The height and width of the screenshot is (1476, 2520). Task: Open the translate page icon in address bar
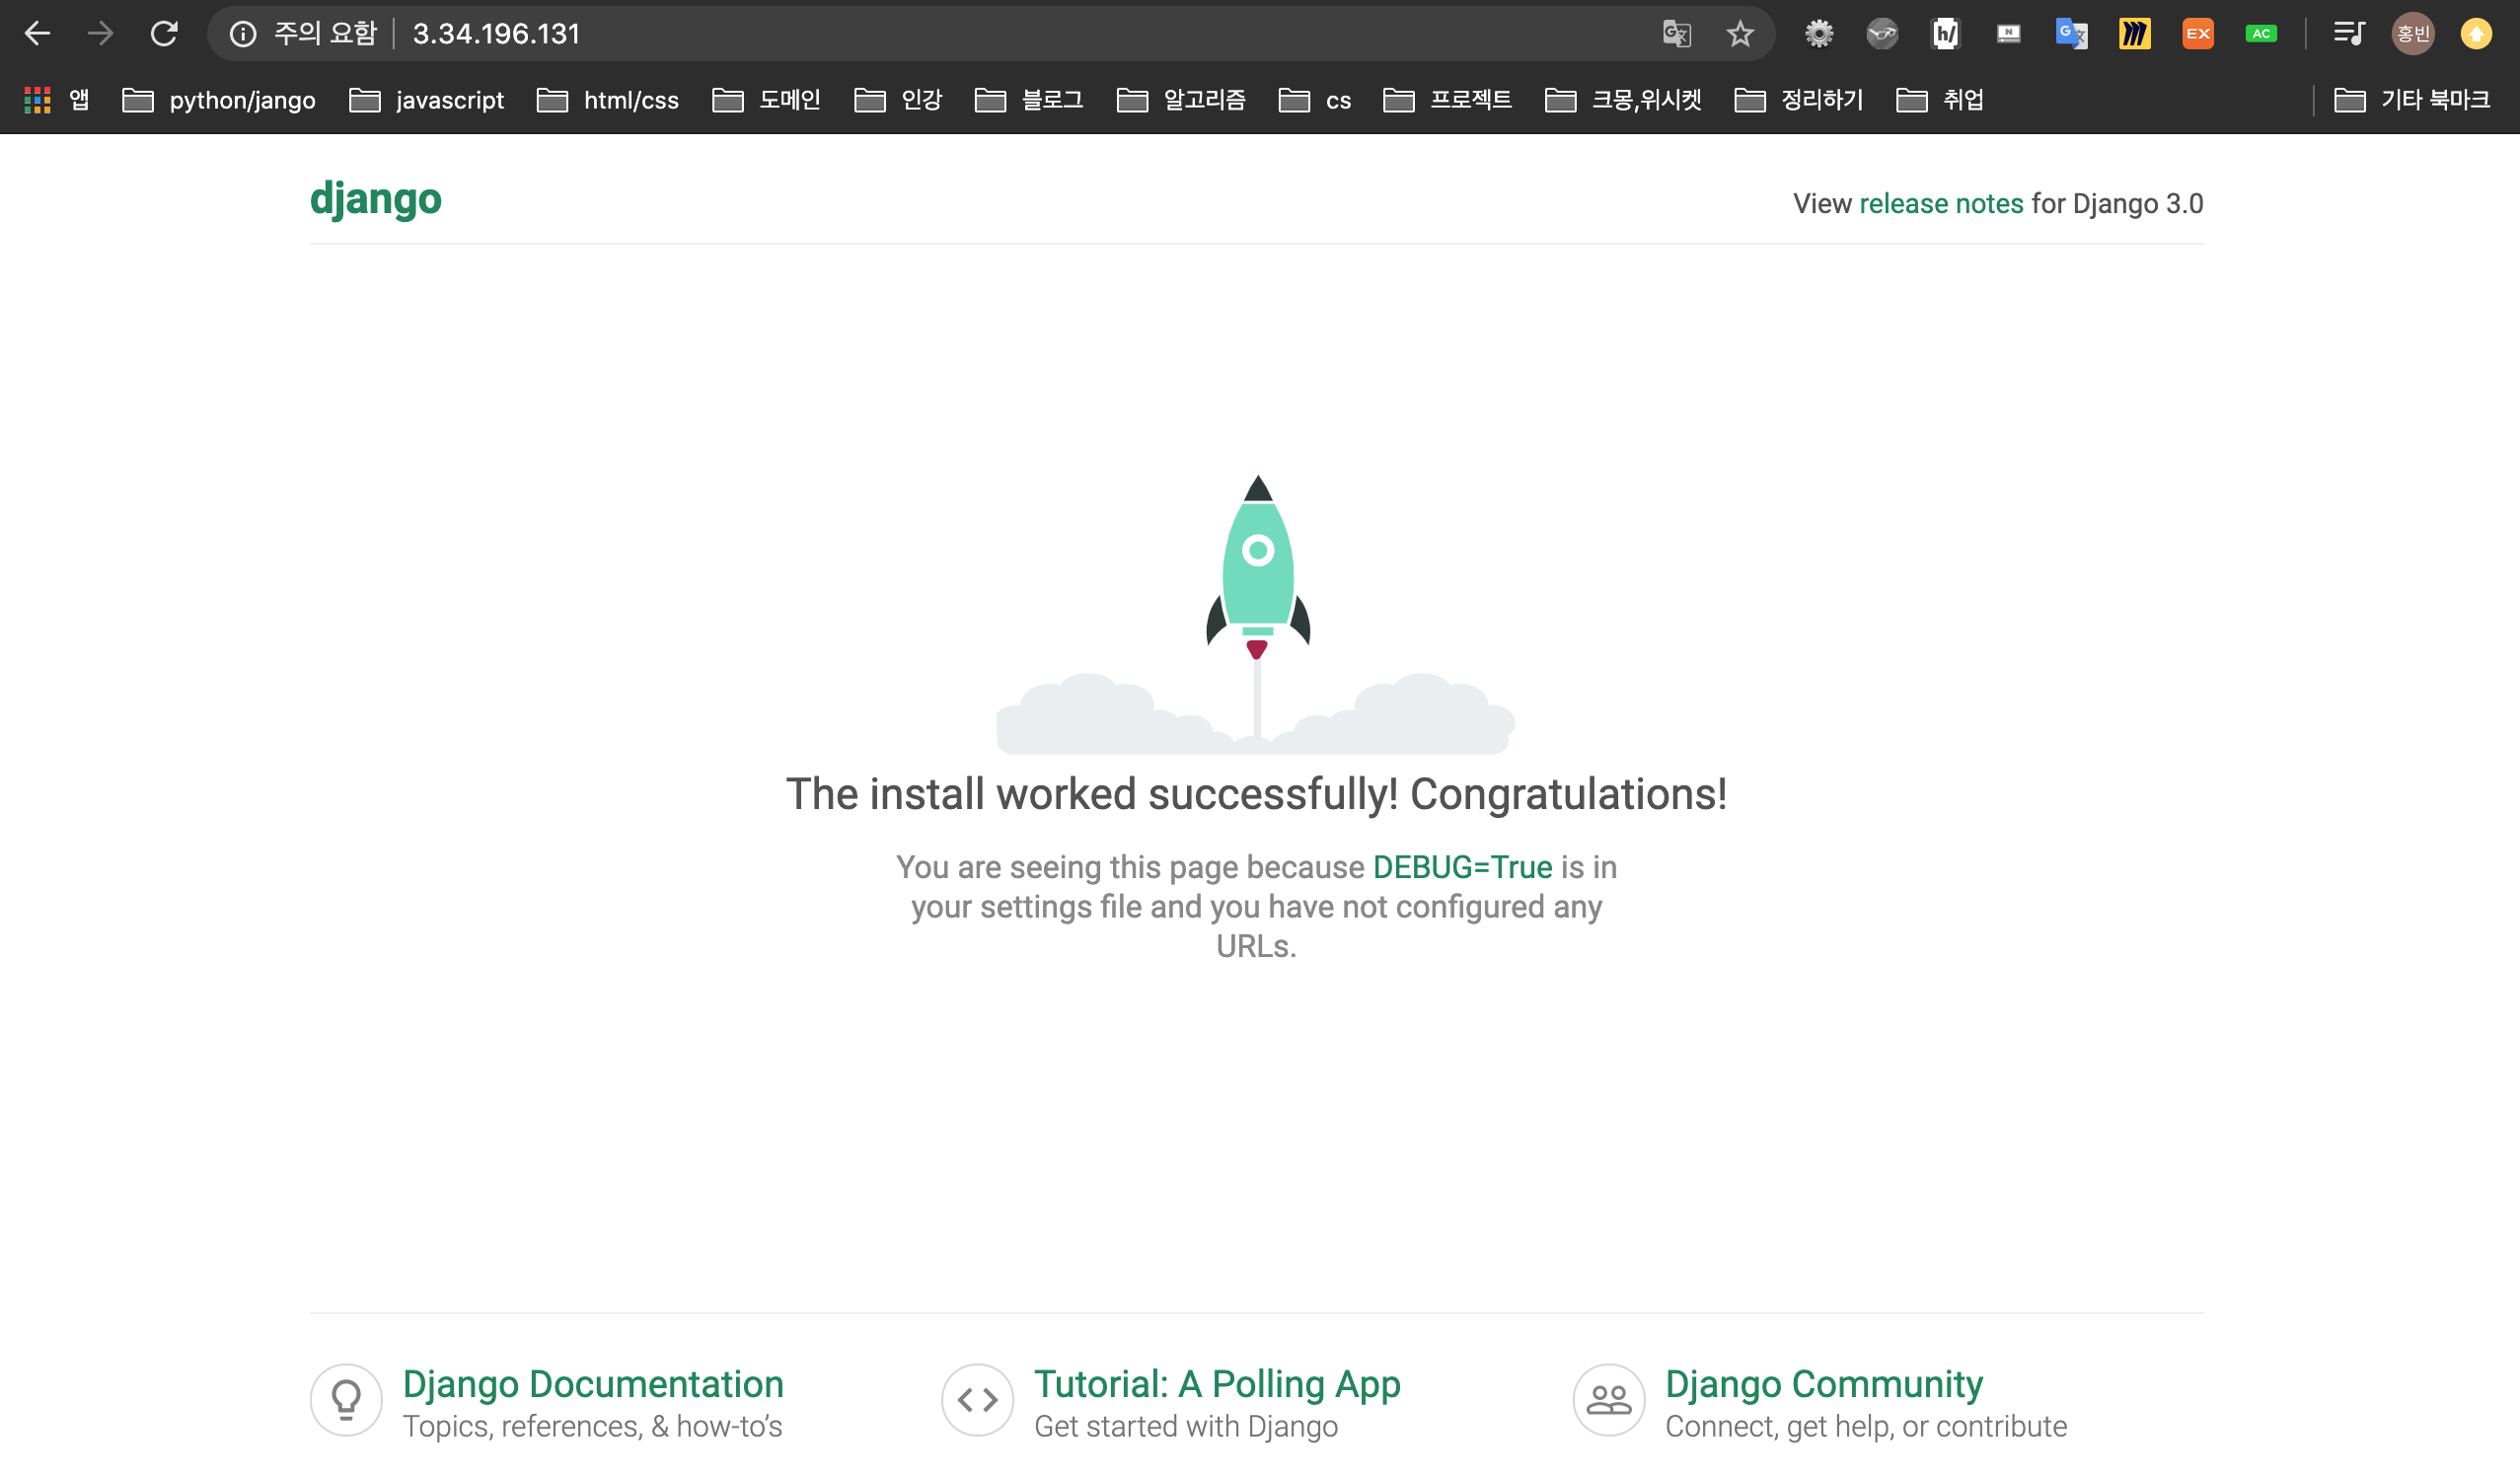coord(1676,34)
